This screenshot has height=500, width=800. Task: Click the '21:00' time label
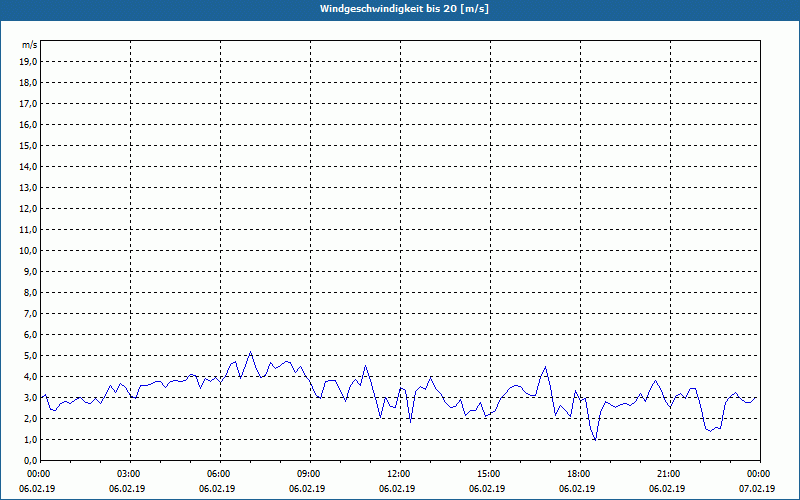(670, 474)
